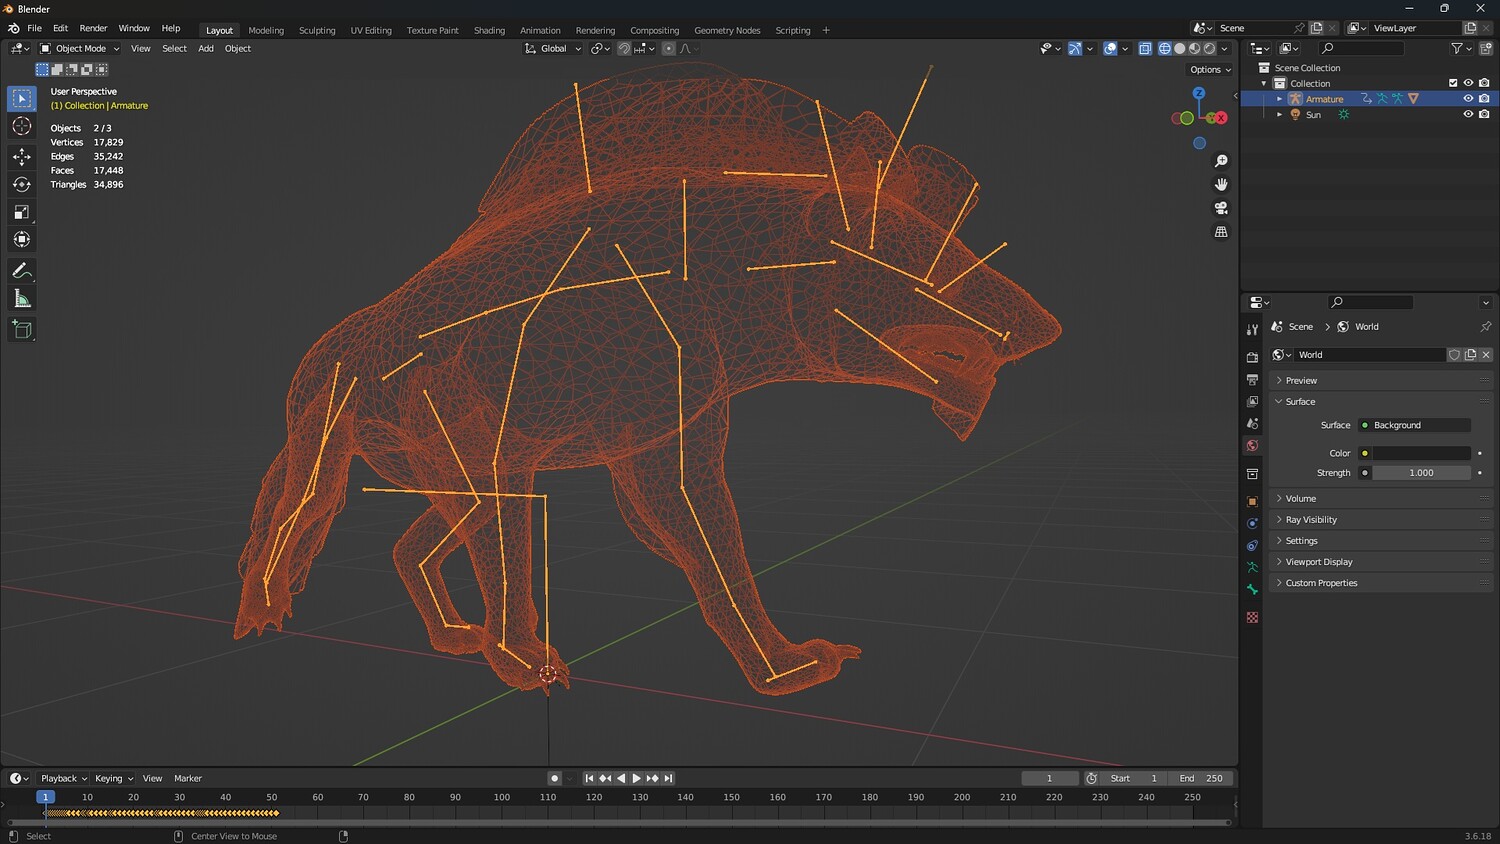Click the Background surface shader button
This screenshot has height=844, width=1500.
1414,425
